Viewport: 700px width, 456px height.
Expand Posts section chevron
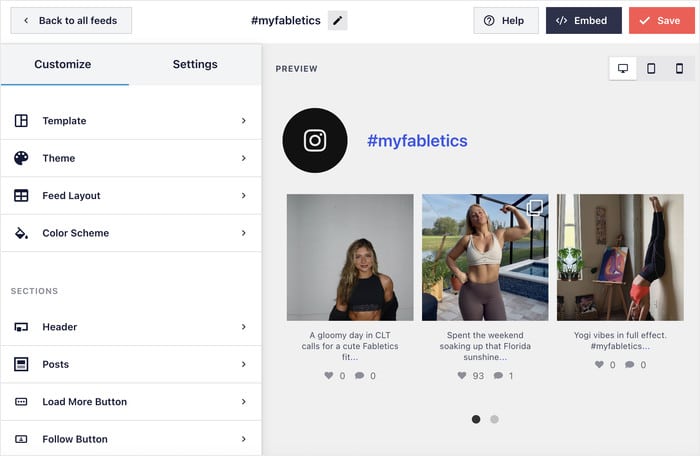click(244, 364)
